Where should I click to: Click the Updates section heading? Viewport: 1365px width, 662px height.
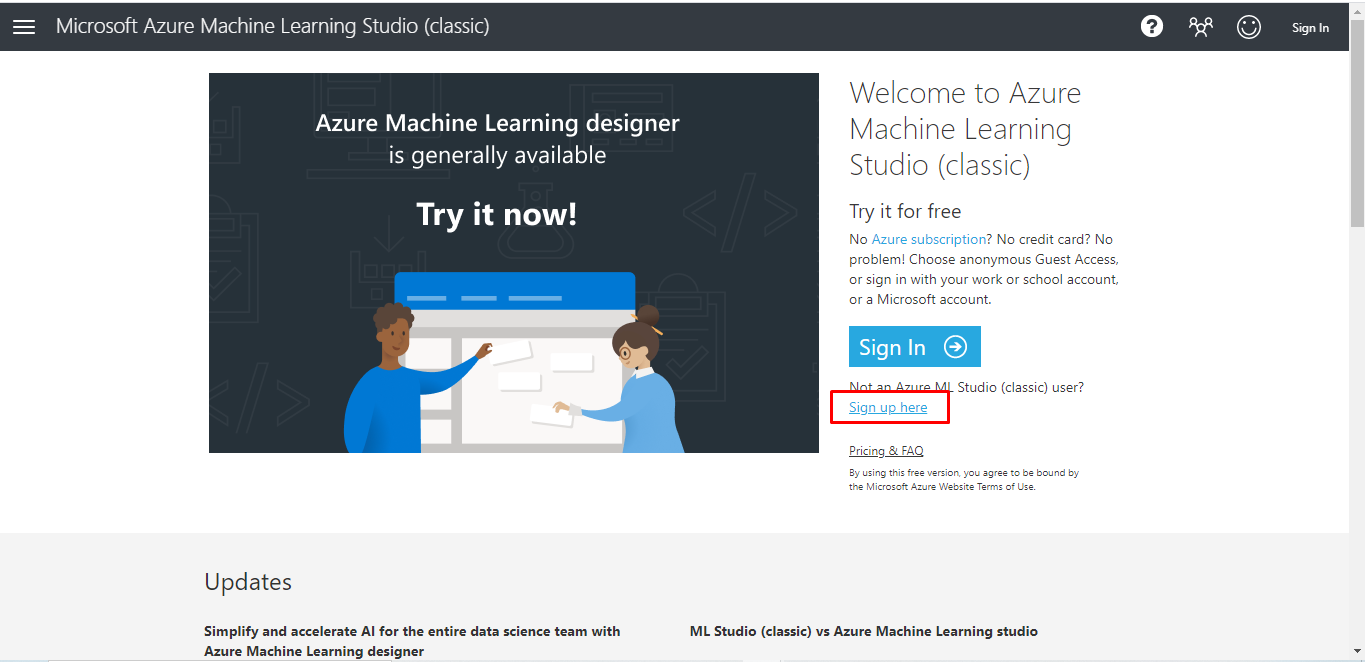click(248, 582)
